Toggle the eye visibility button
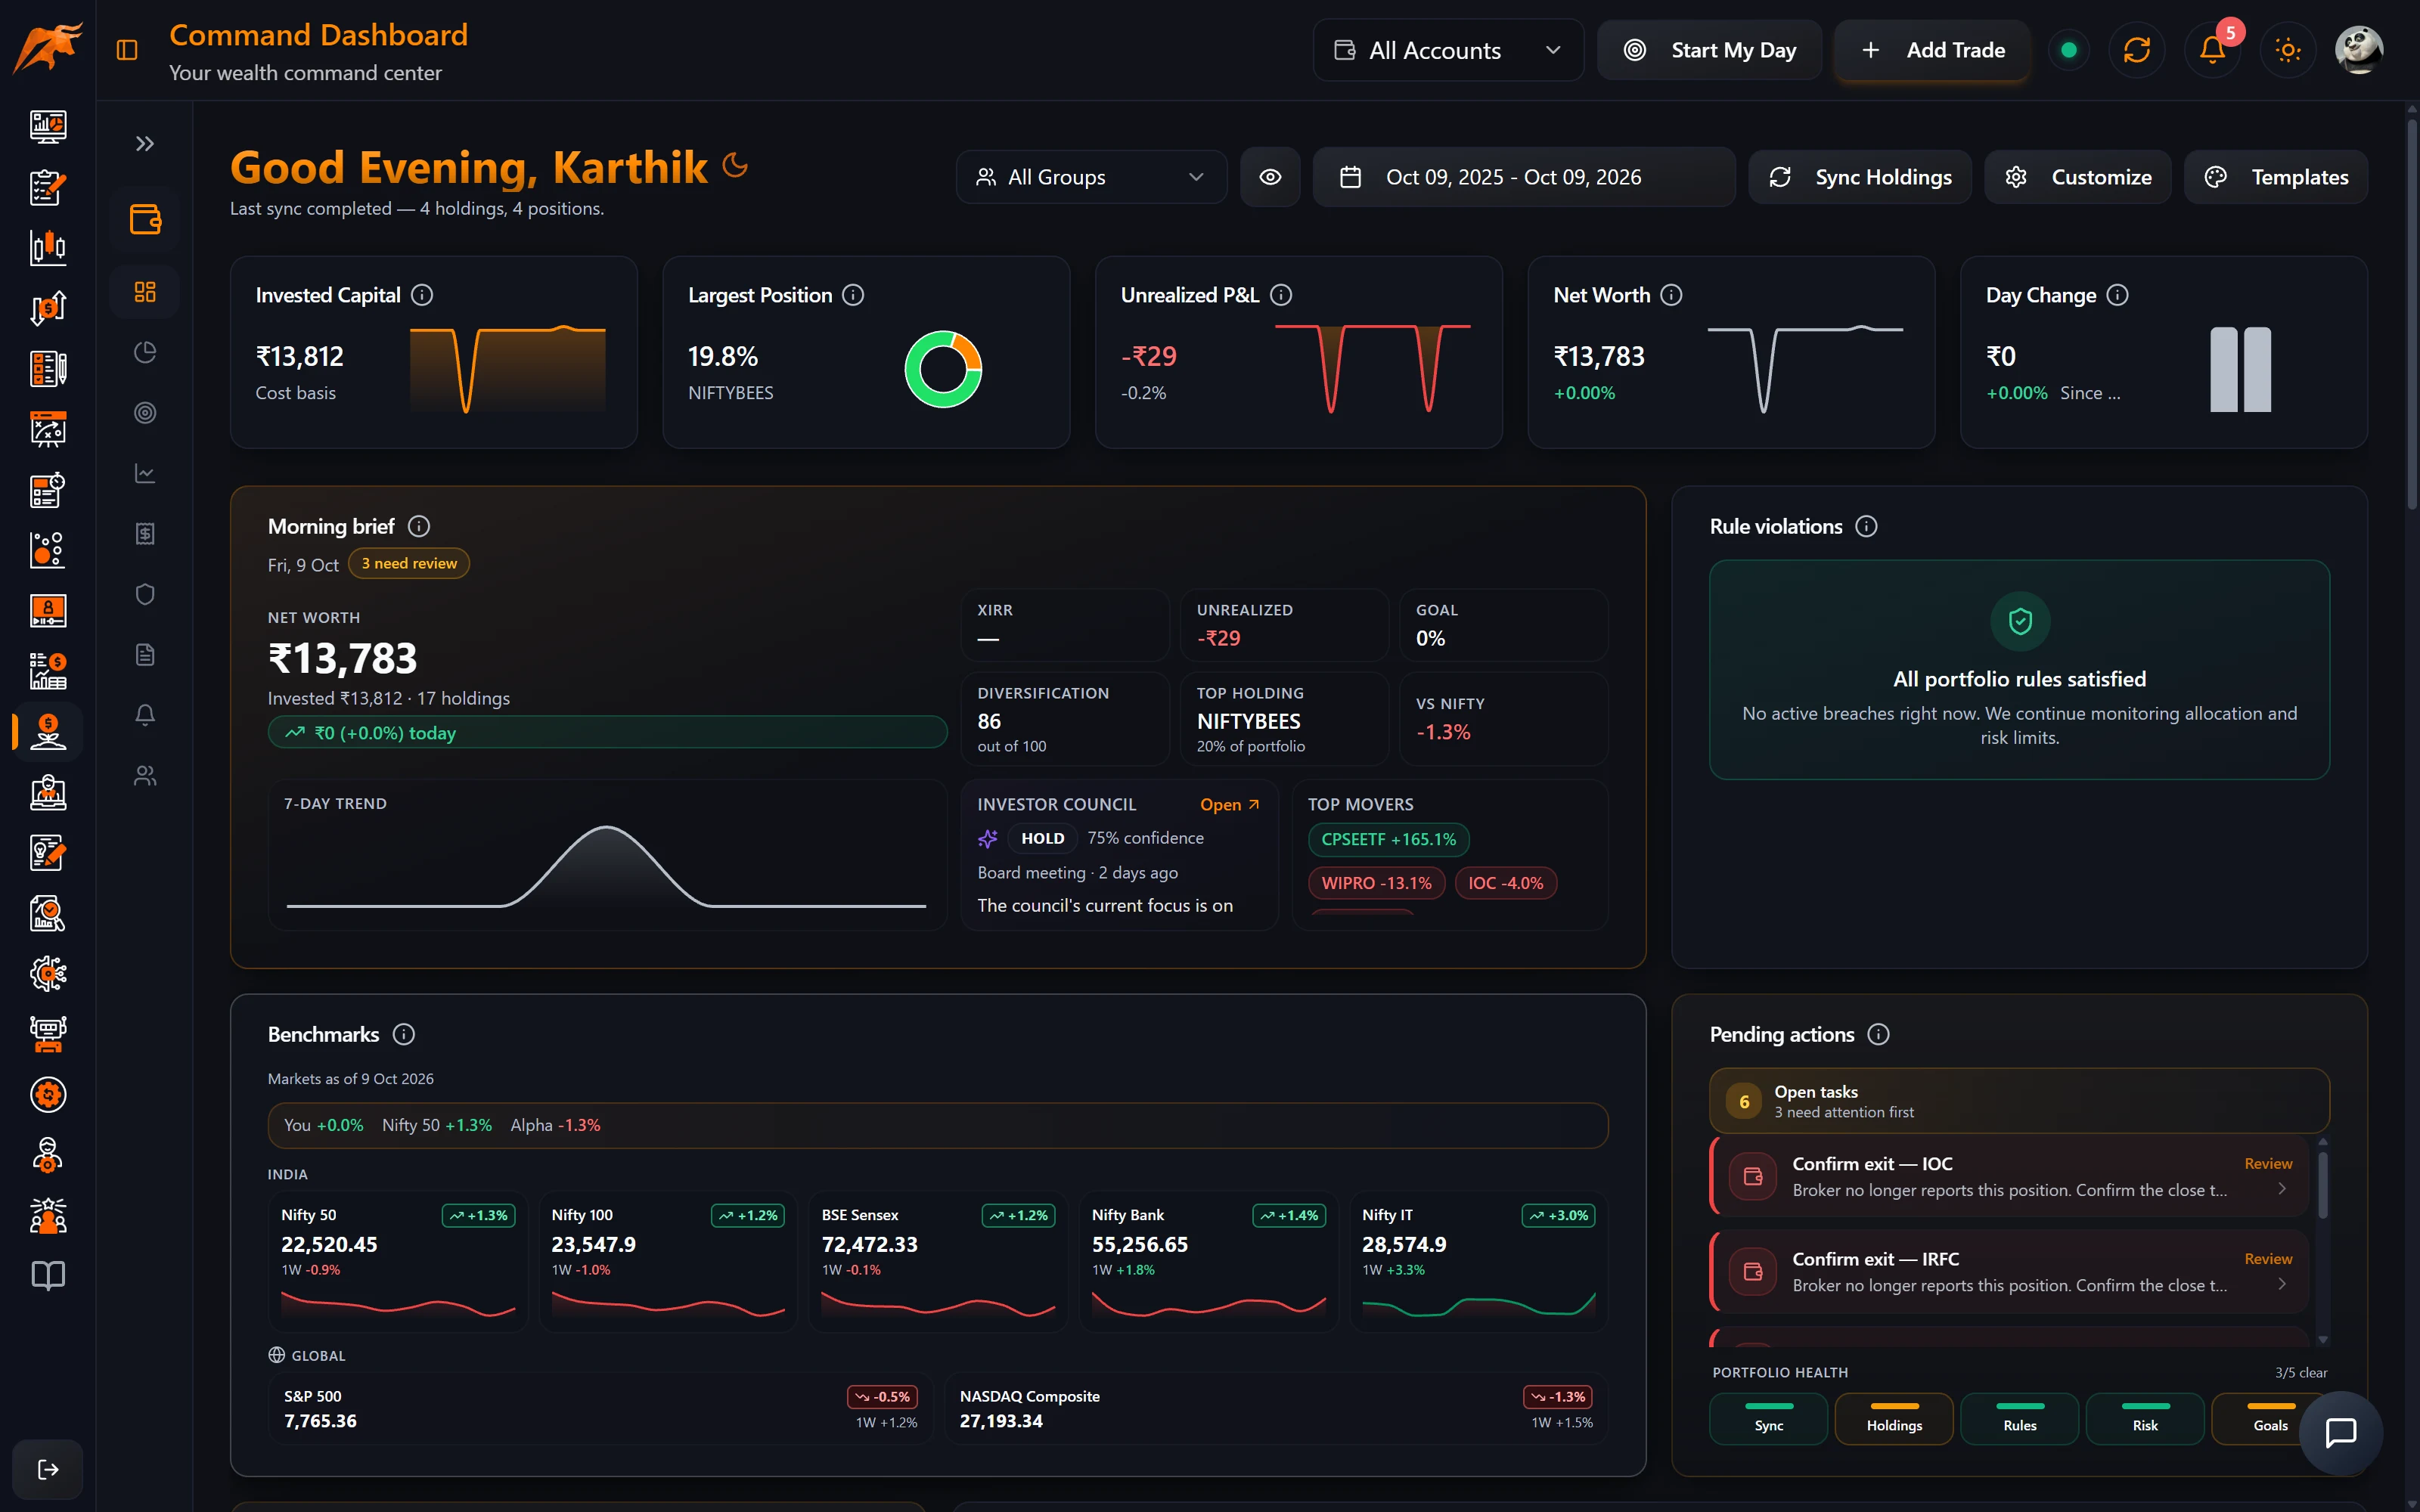This screenshot has width=2420, height=1512. (x=1270, y=177)
